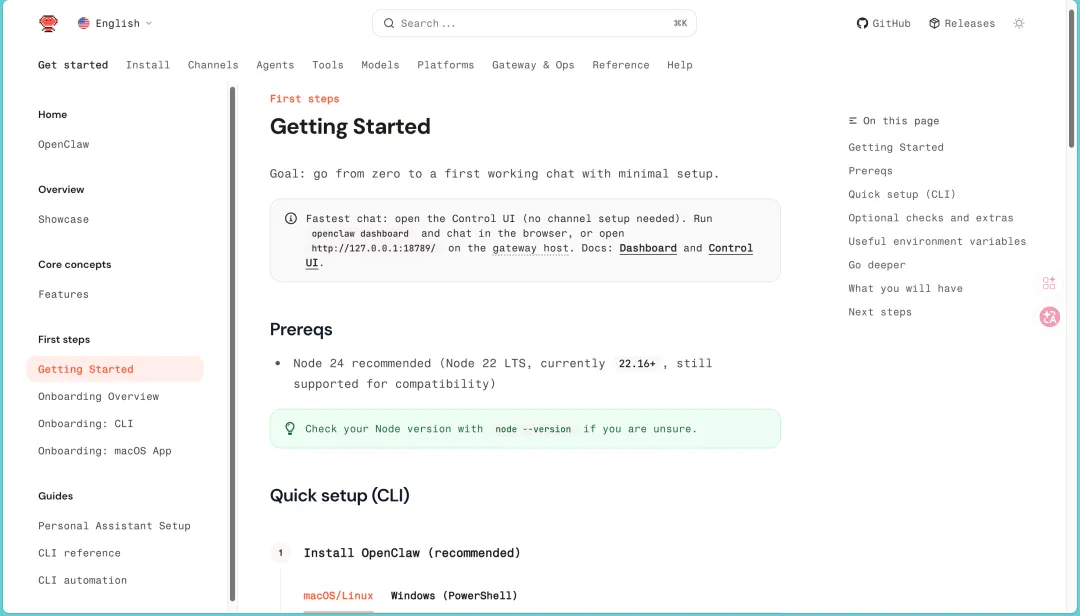Click the pink translate floating icon

(1049, 317)
